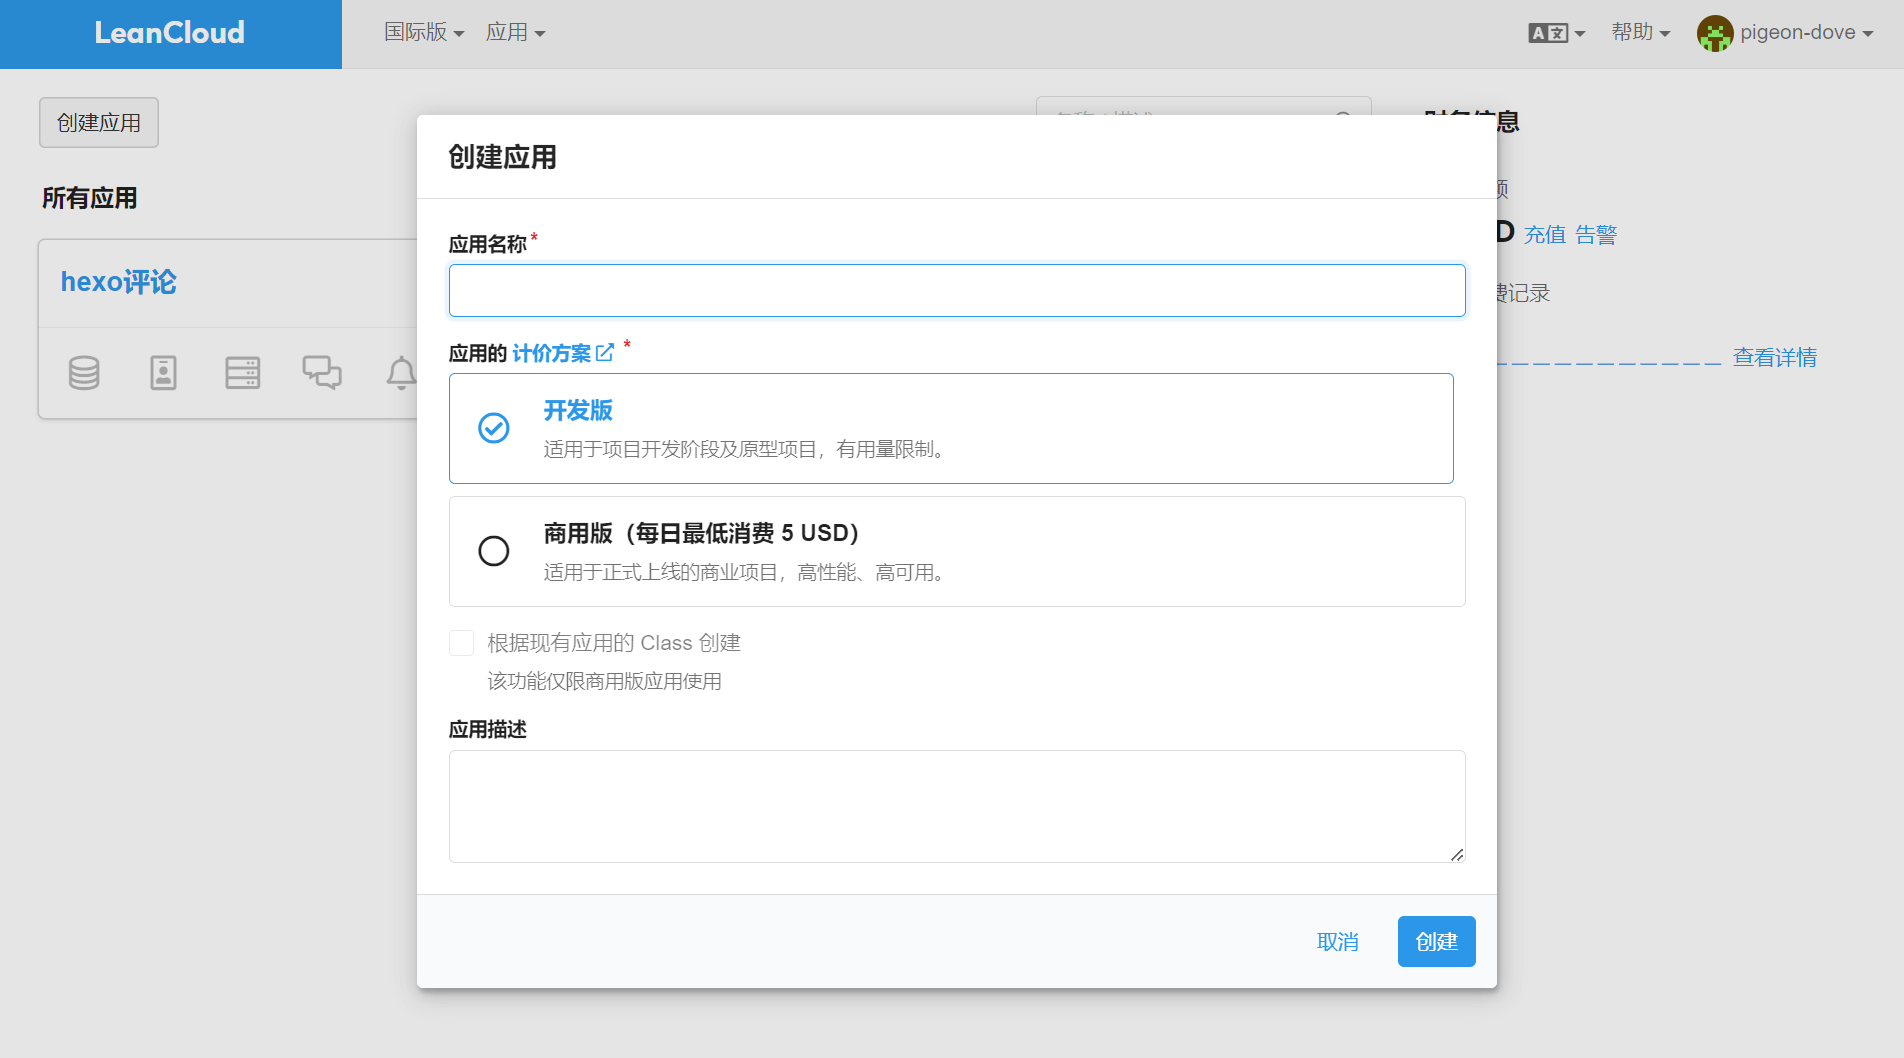
Task: Open the data storage icon on hexo评论 card
Action: click(x=84, y=373)
